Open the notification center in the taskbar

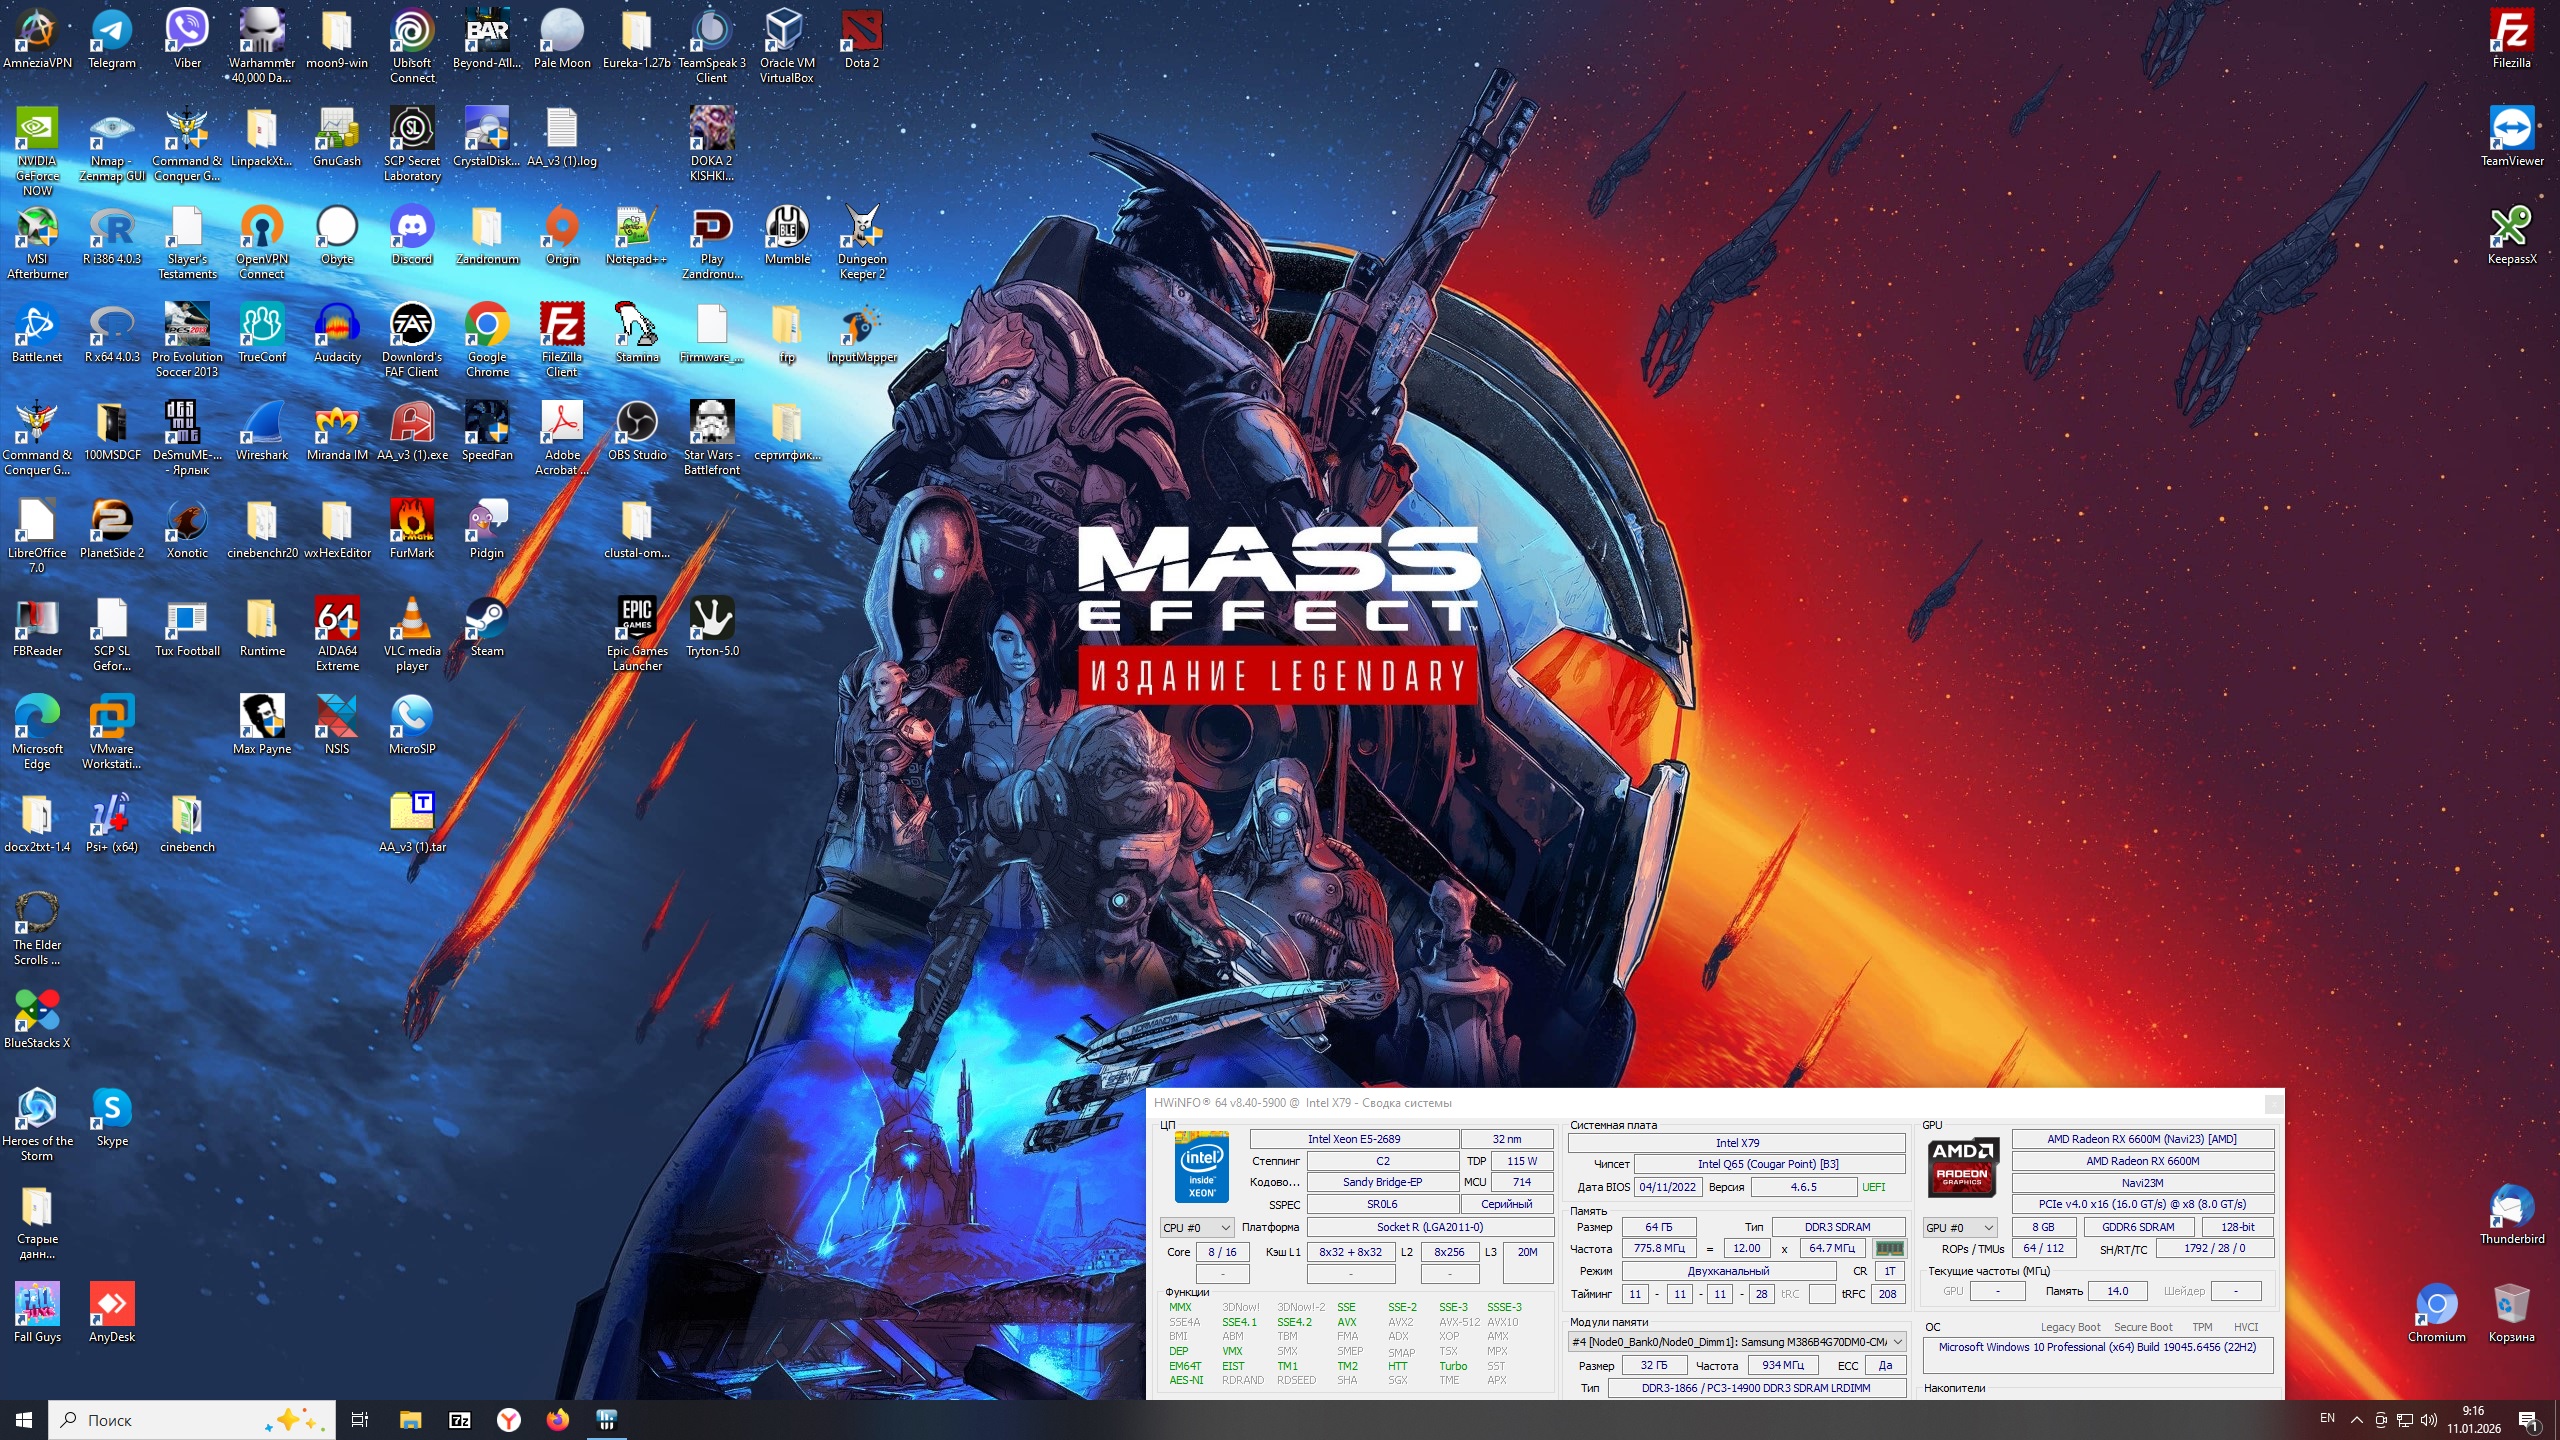[x=2528, y=1419]
